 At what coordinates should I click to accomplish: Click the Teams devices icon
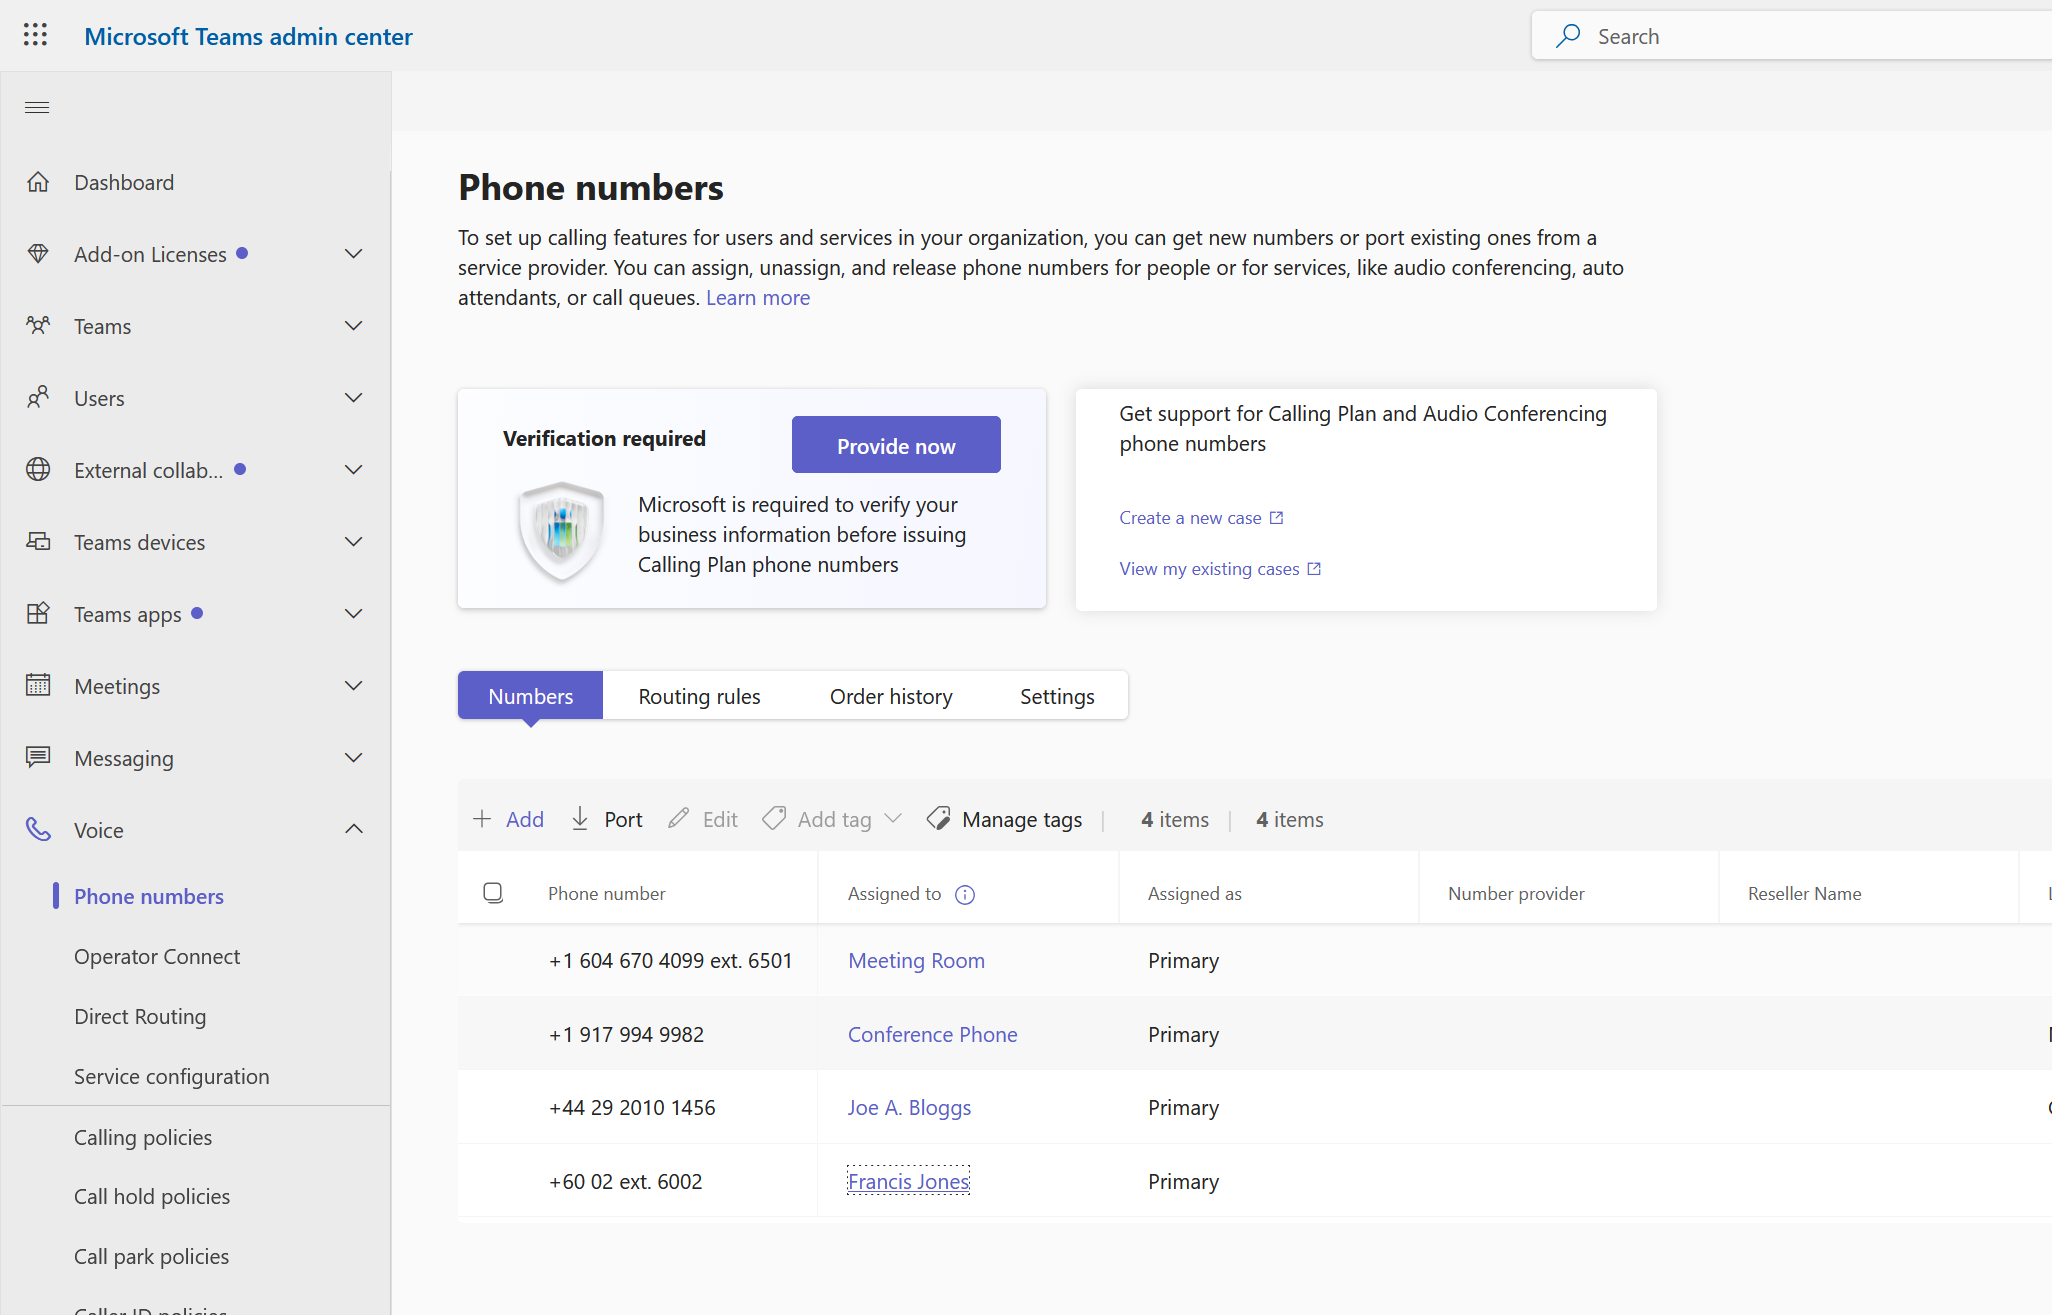coord(38,542)
